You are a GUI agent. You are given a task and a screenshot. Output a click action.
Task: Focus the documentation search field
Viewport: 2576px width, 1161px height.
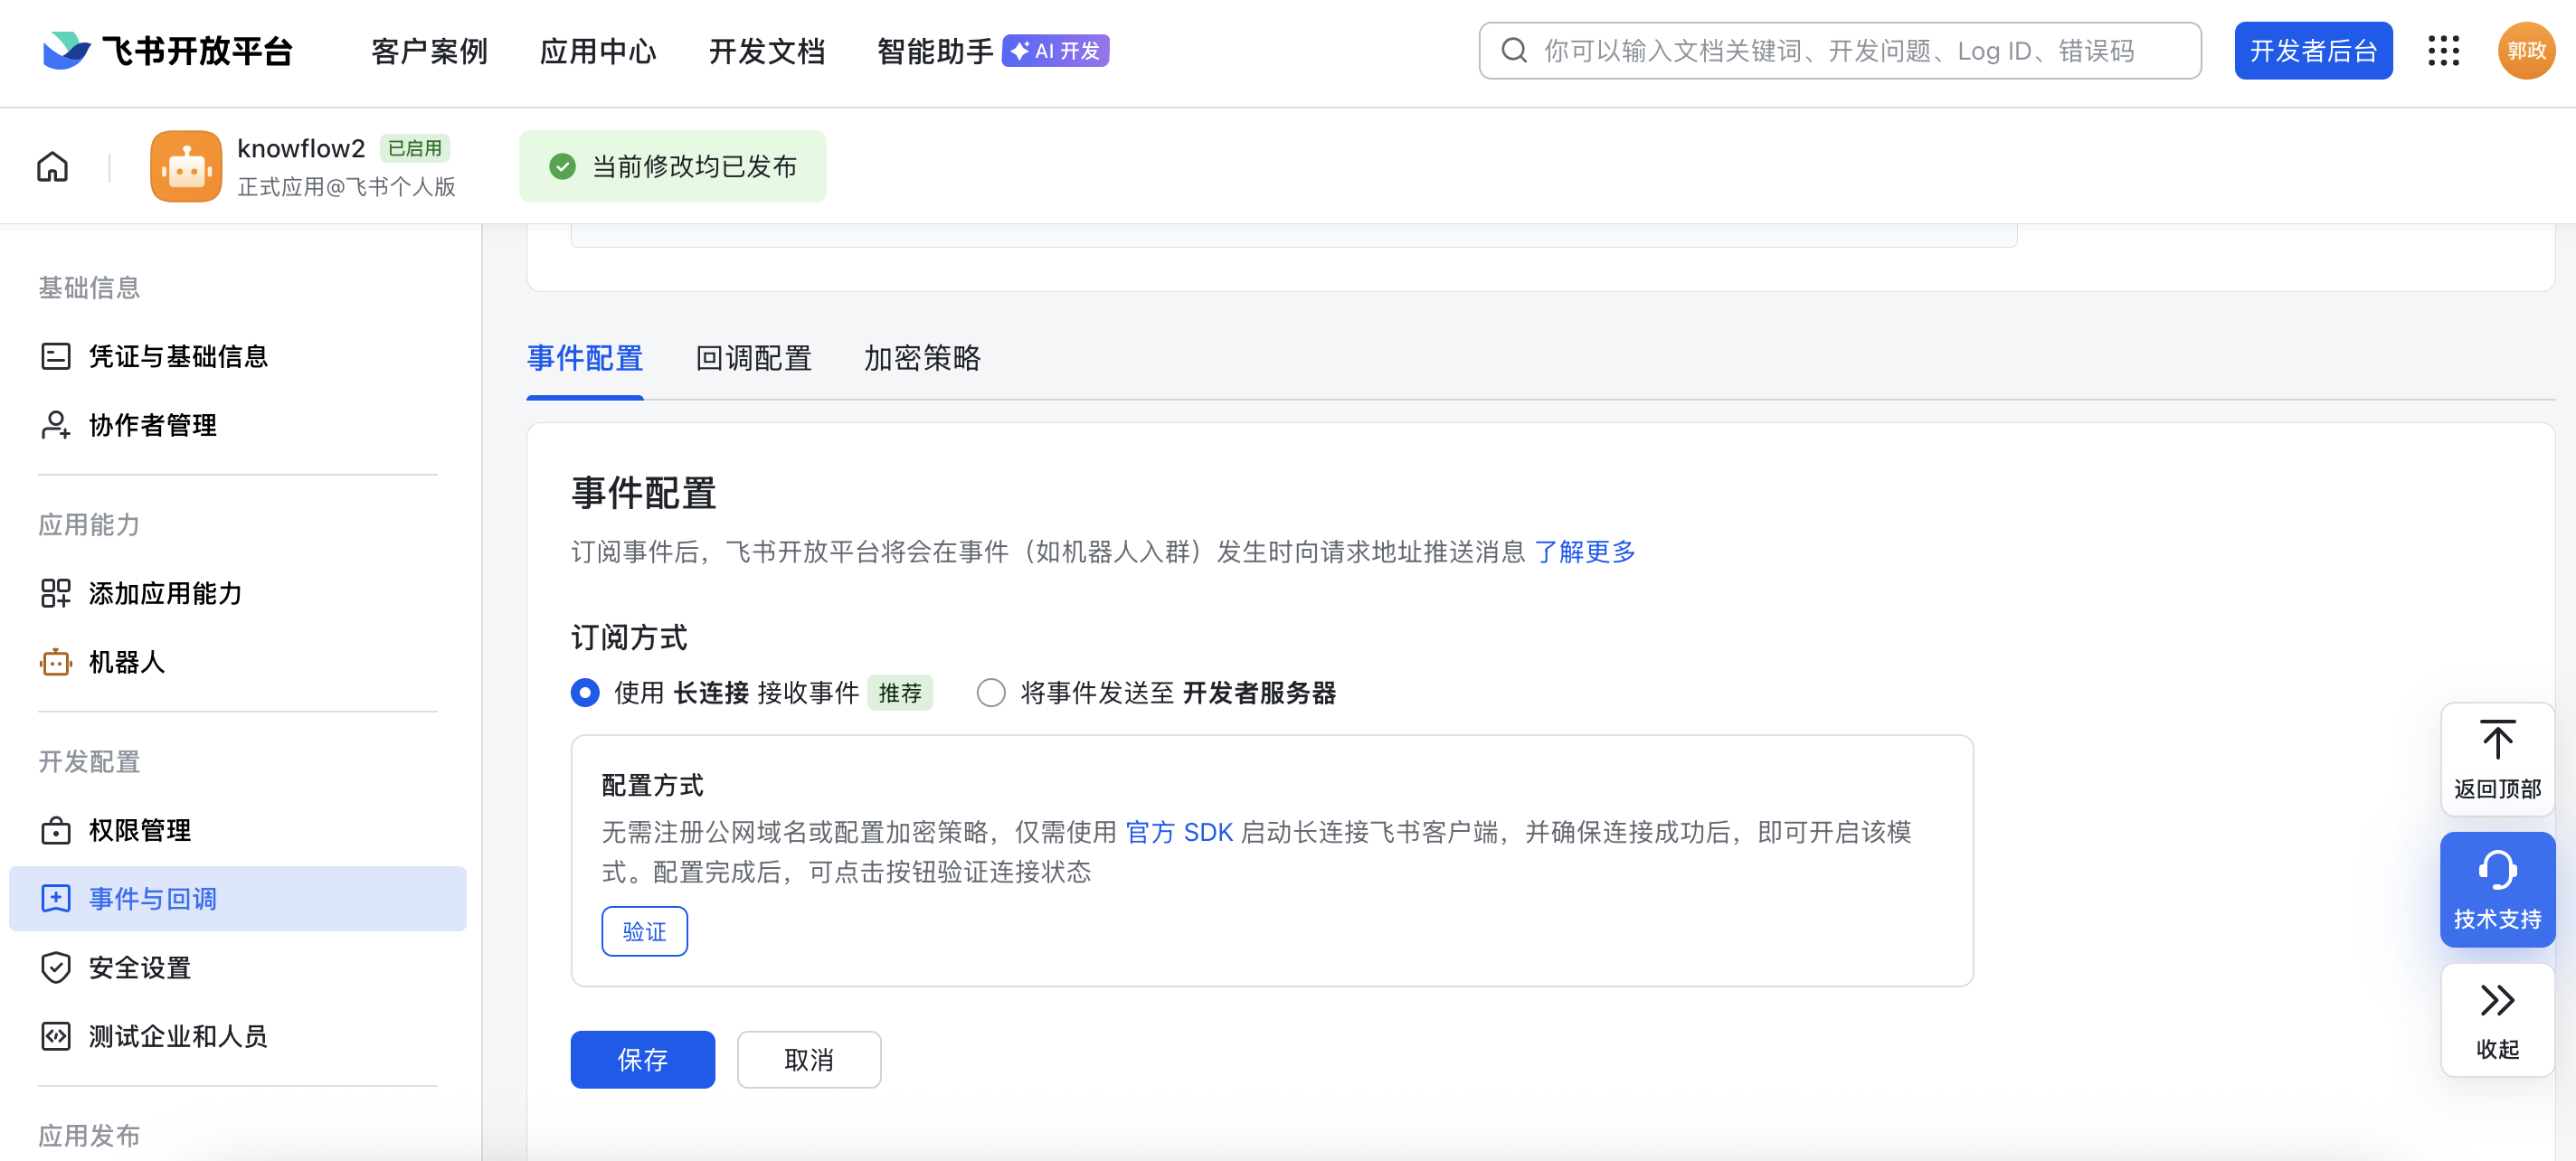(1840, 51)
